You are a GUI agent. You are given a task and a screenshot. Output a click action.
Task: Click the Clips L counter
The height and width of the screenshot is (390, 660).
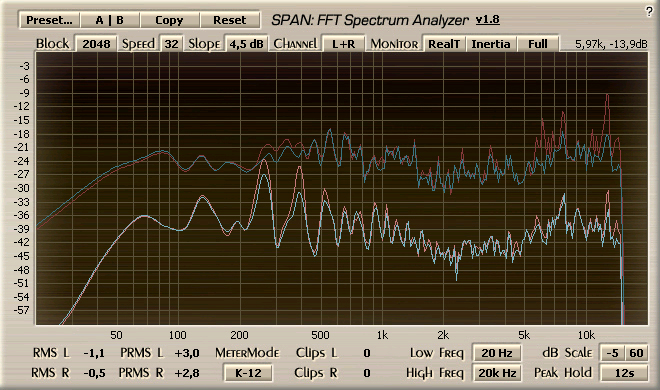[367, 353]
